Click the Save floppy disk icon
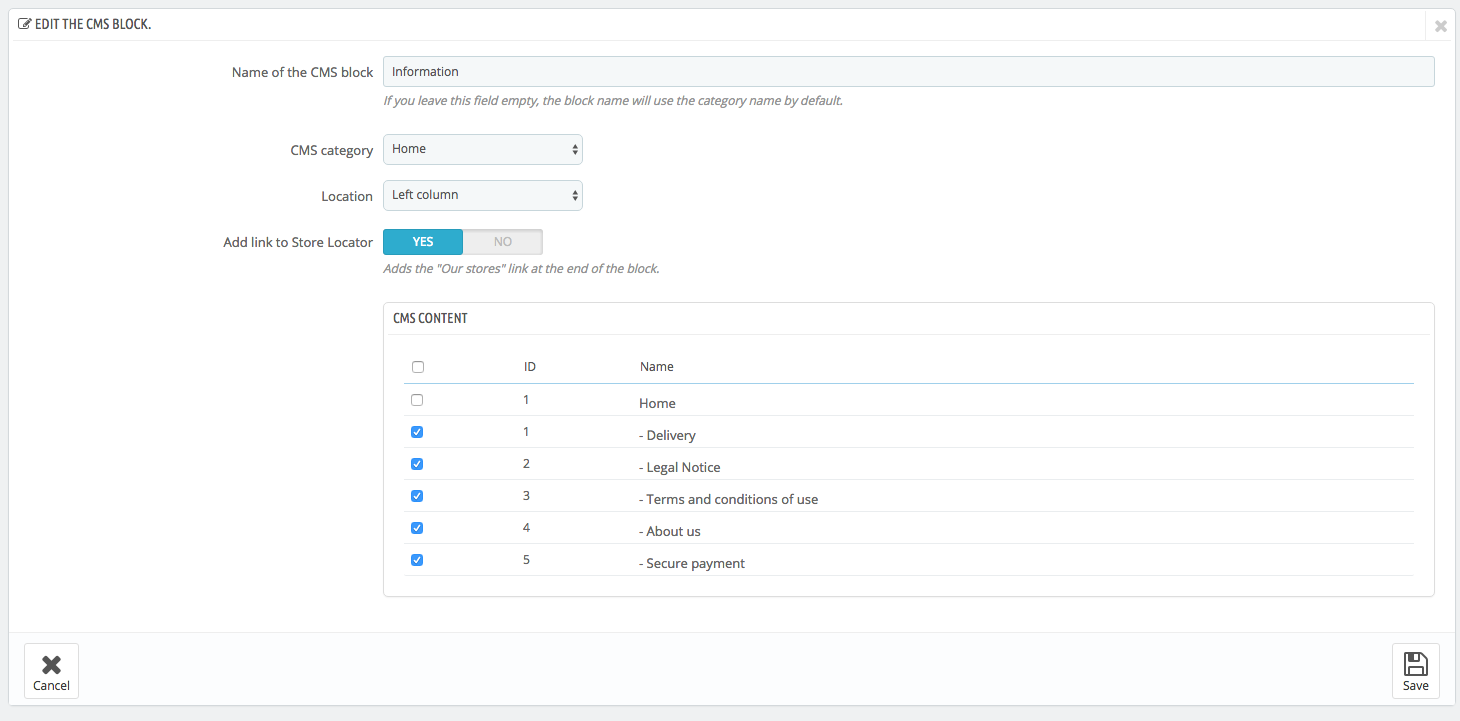Image resolution: width=1460 pixels, height=721 pixels. [1415, 664]
